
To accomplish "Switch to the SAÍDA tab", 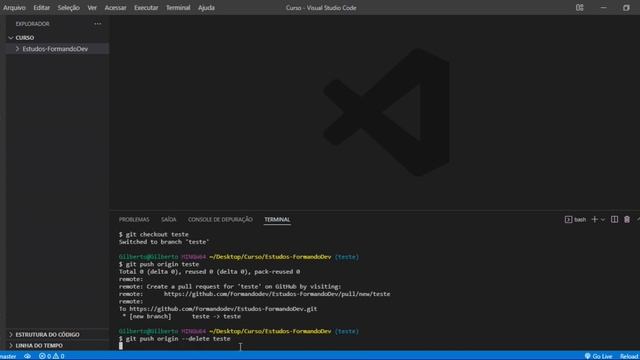I will [x=169, y=220].
